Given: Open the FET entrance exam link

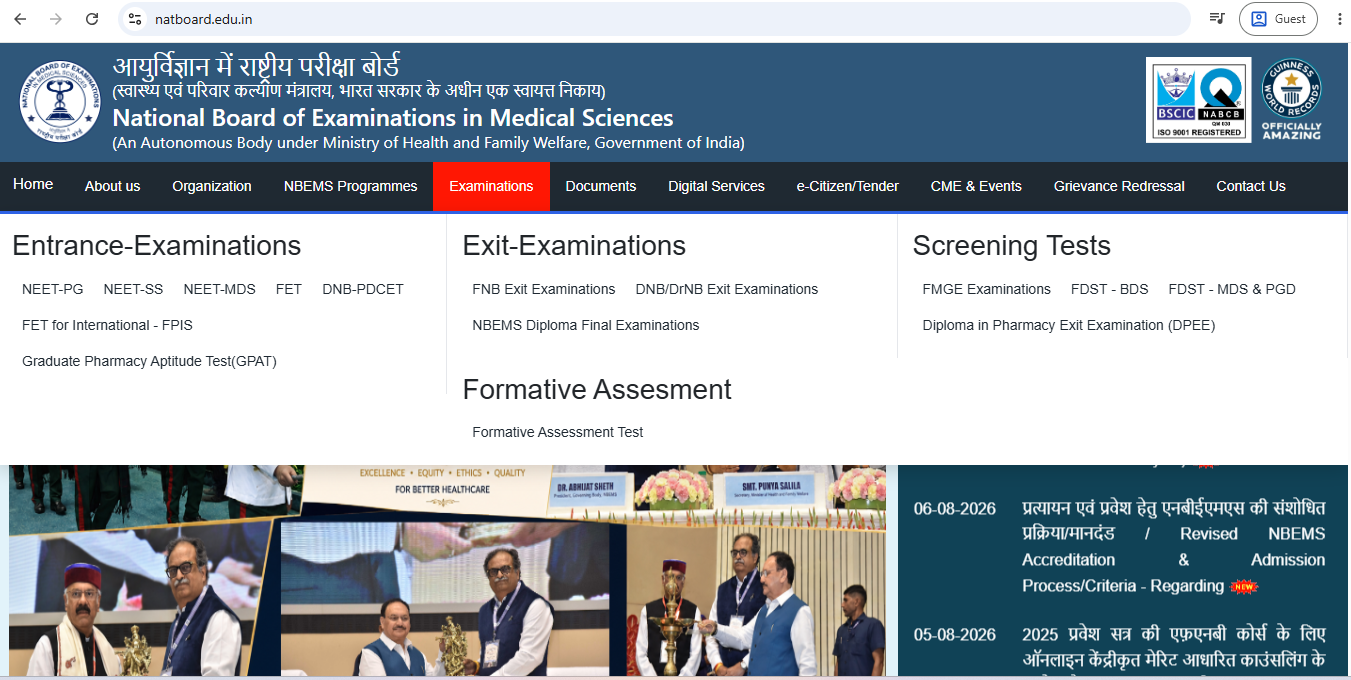Looking at the screenshot, I should [x=289, y=289].
